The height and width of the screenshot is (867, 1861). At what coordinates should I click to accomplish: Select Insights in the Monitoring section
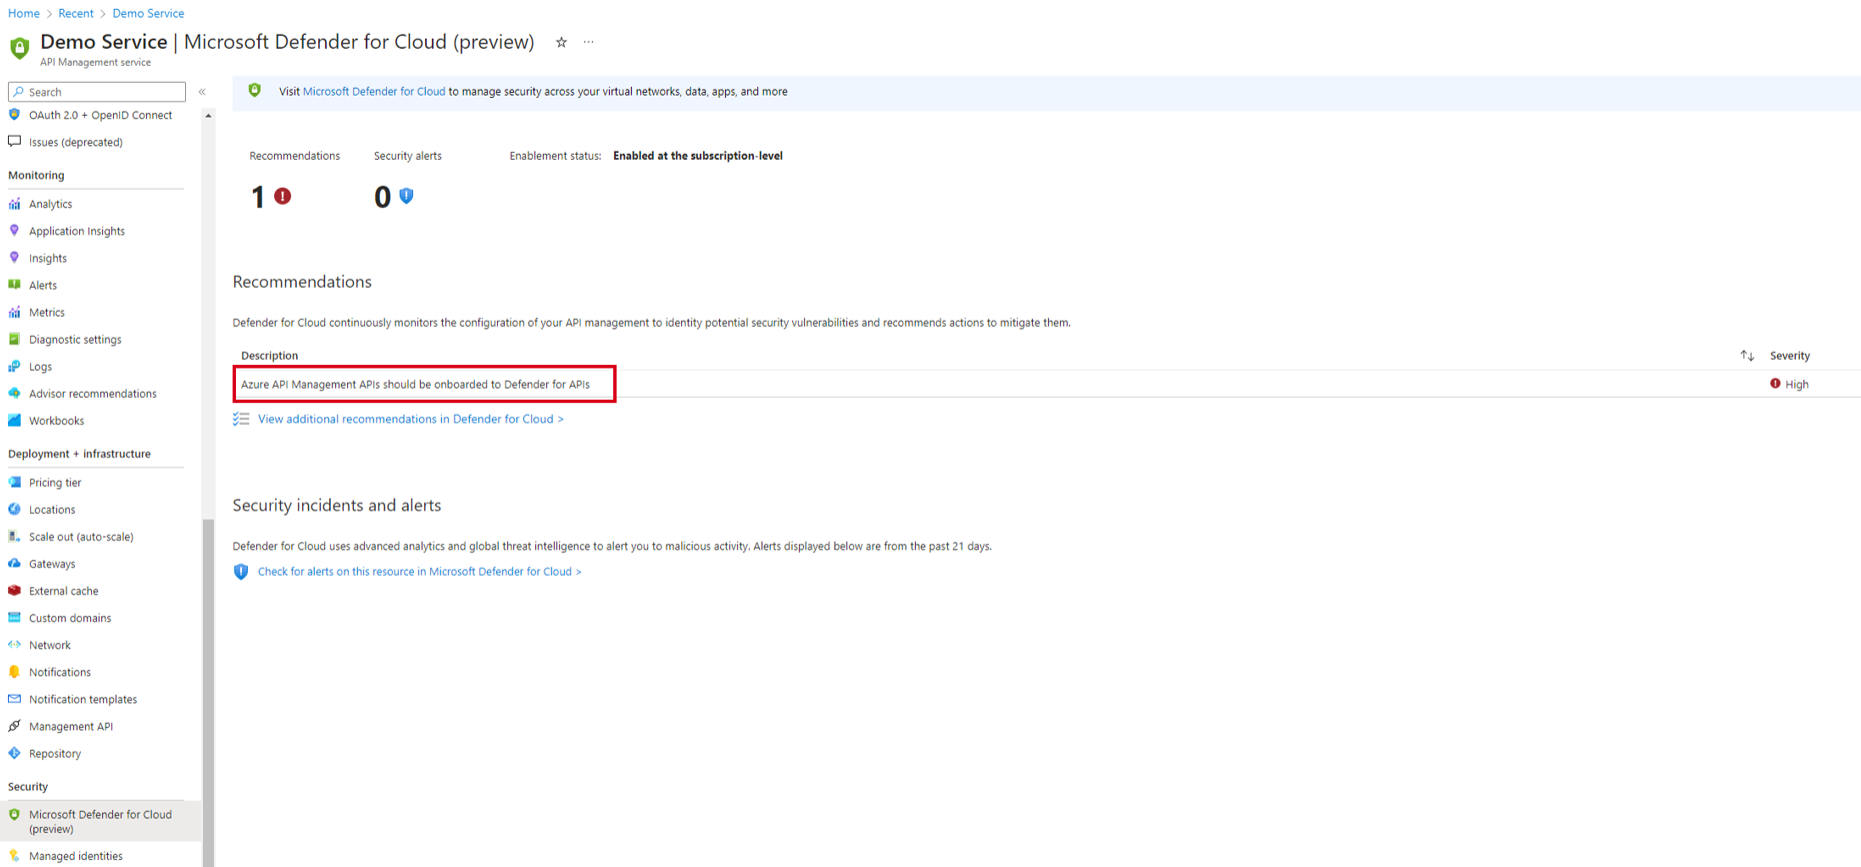coord(48,258)
